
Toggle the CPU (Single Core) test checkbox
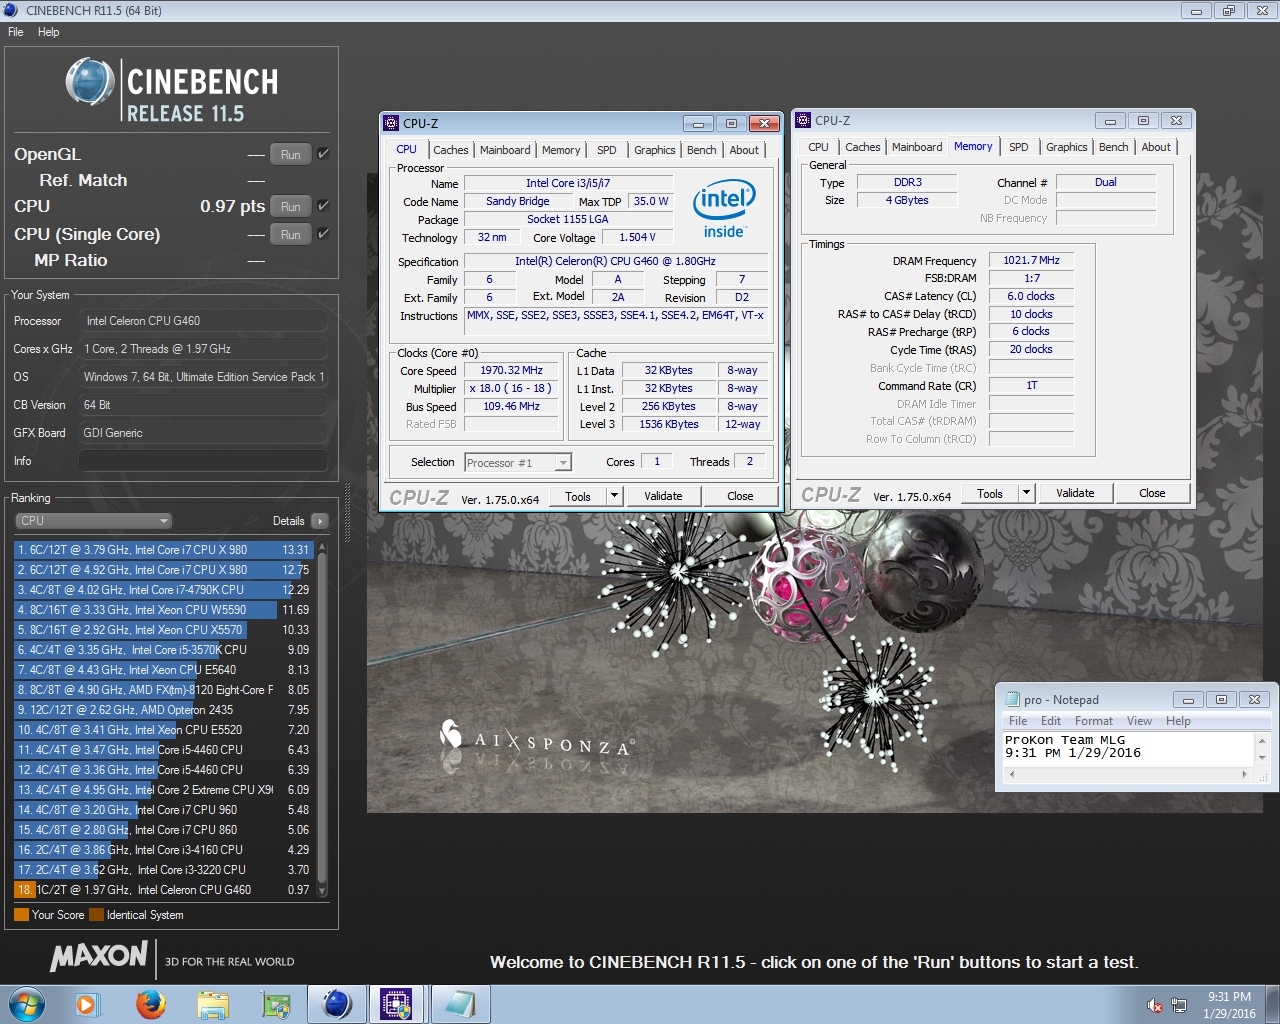point(323,234)
